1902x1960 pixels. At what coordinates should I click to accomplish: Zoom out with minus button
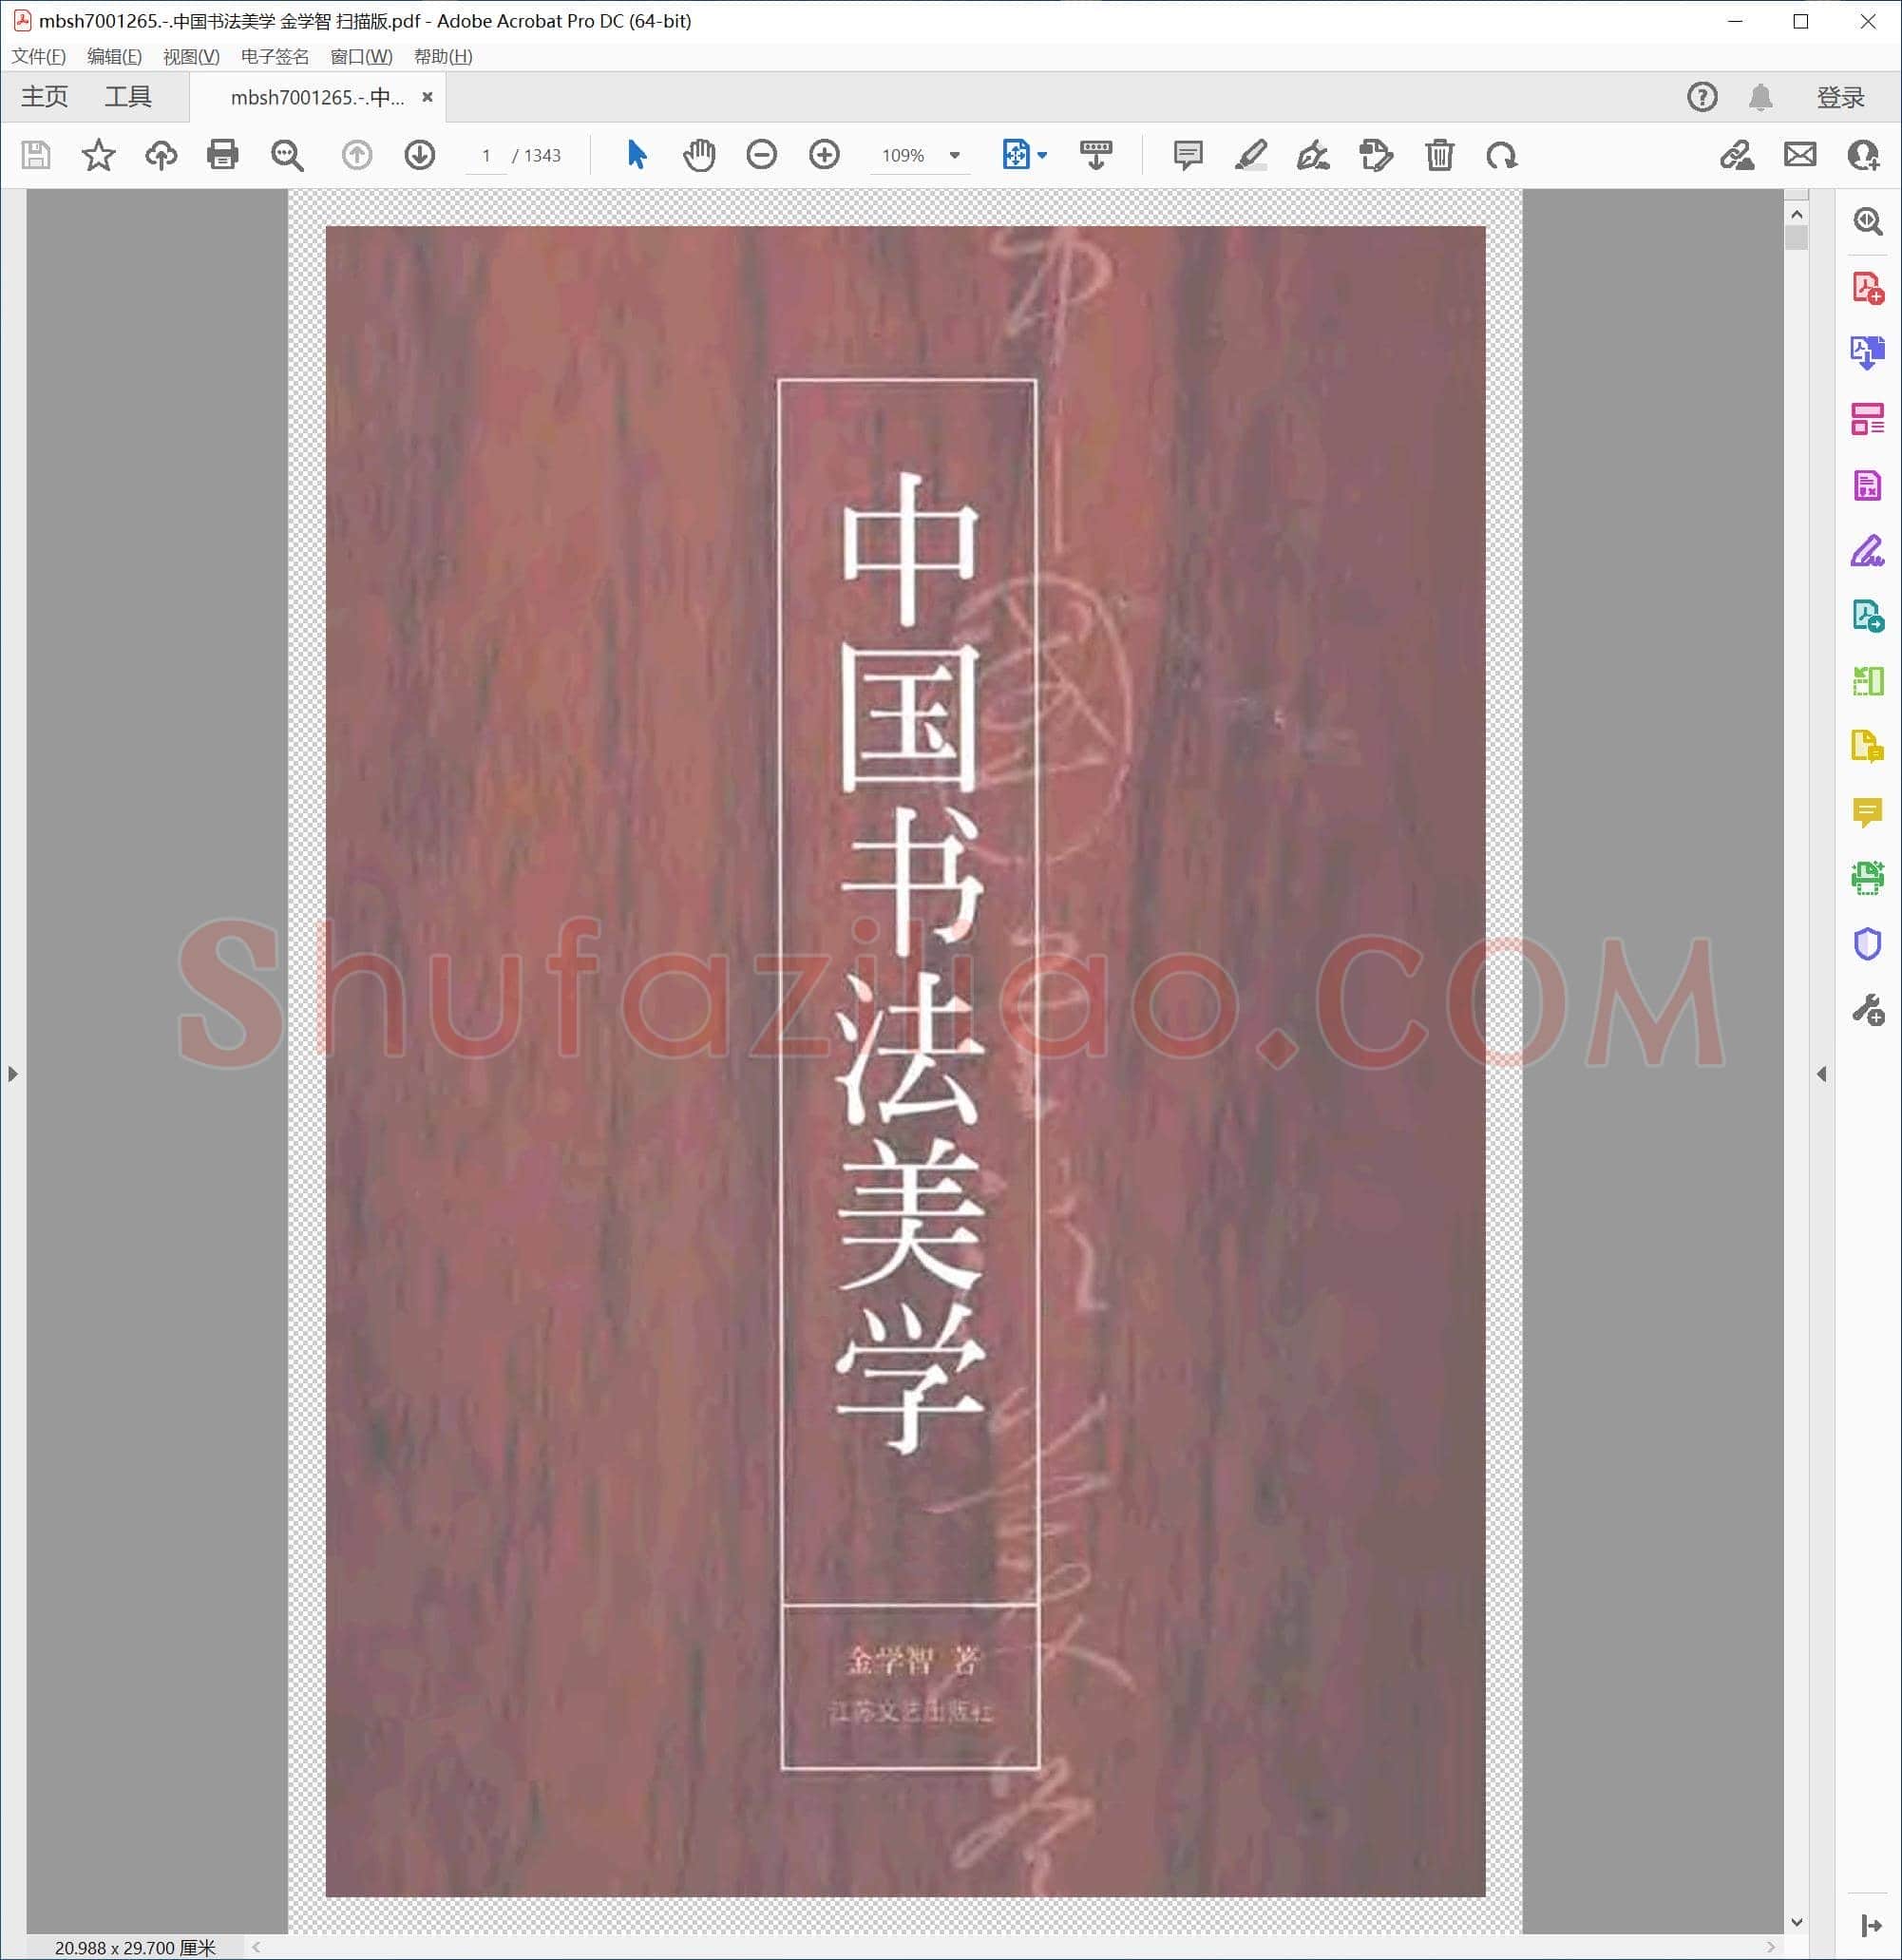coord(762,155)
